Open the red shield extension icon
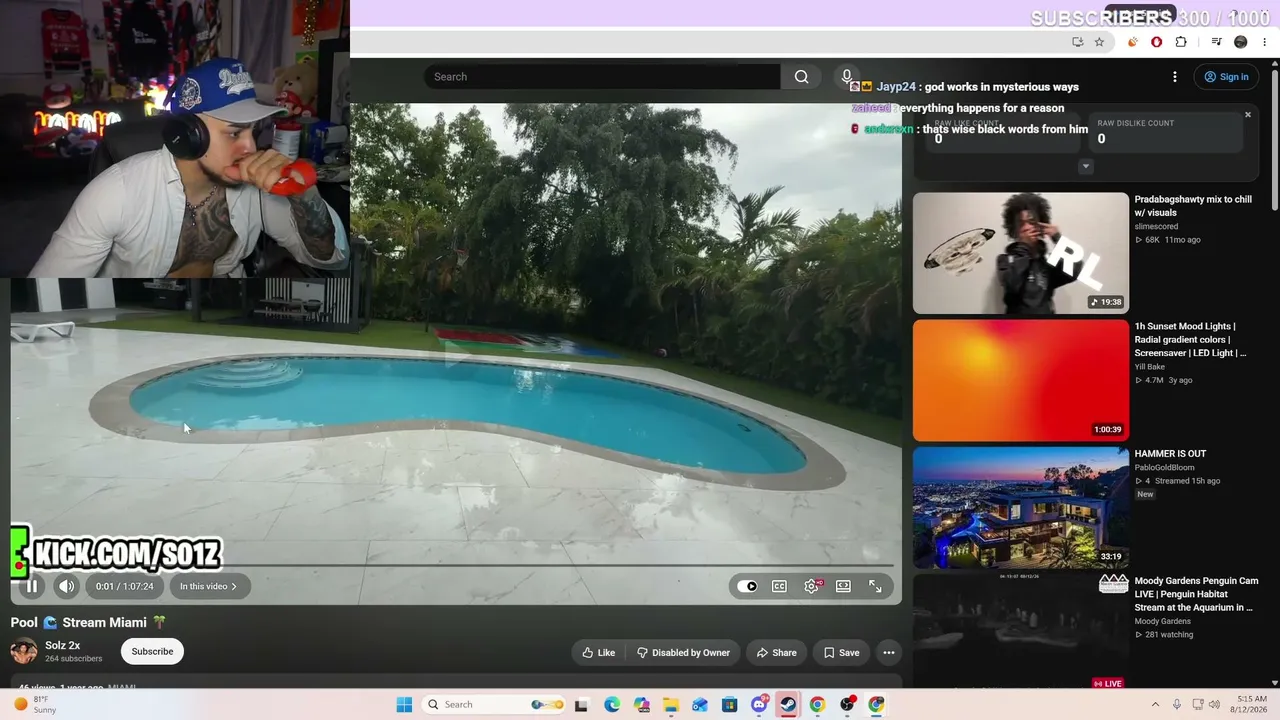 [1157, 42]
